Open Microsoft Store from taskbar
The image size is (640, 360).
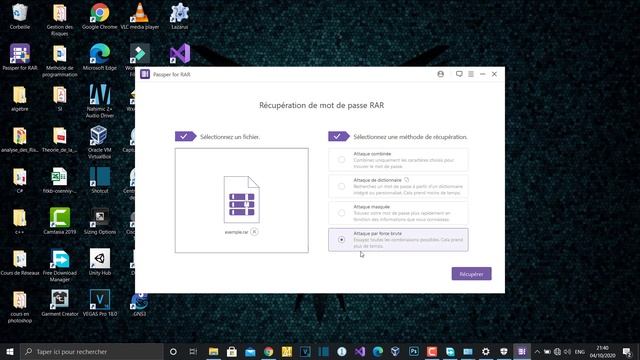[232, 351]
